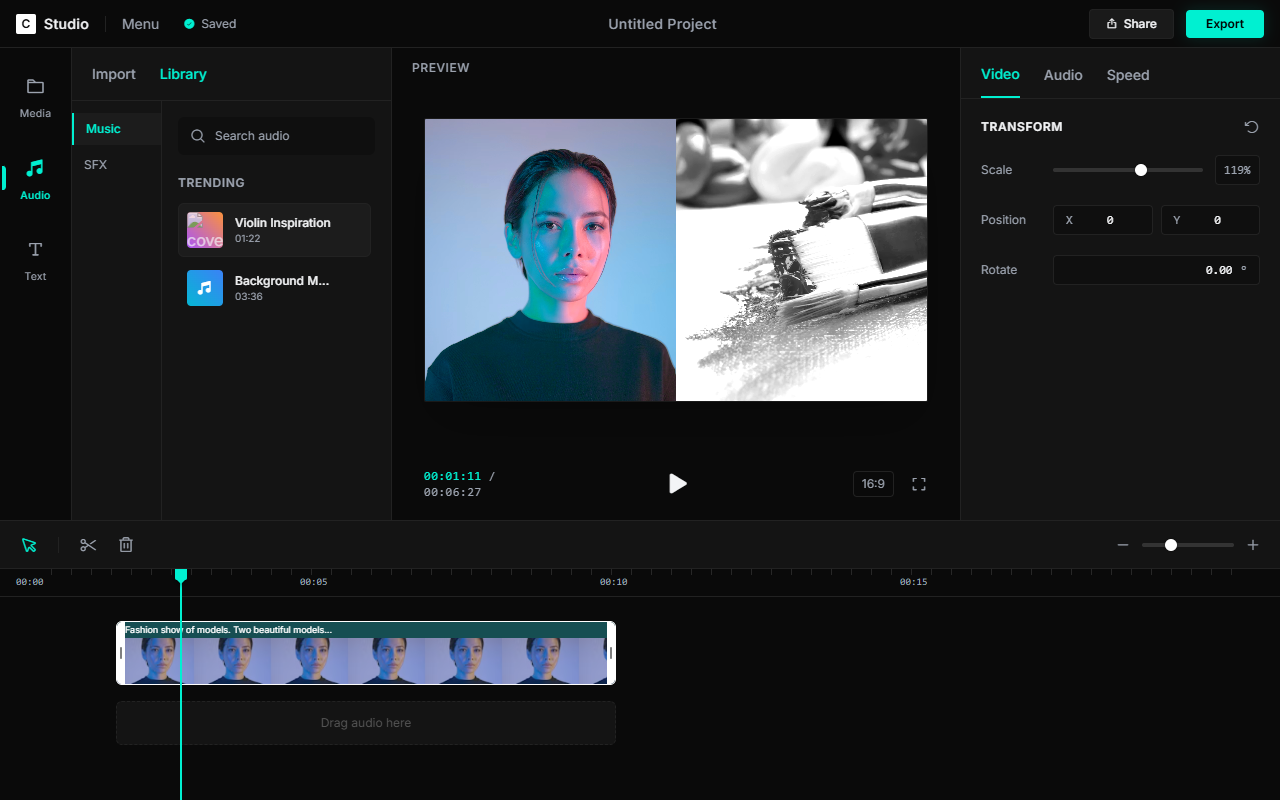Image resolution: width=1280 pixels, height=800 pixels.
Task: Activate the pointer selection tool
Action: [x=29, y=545]
